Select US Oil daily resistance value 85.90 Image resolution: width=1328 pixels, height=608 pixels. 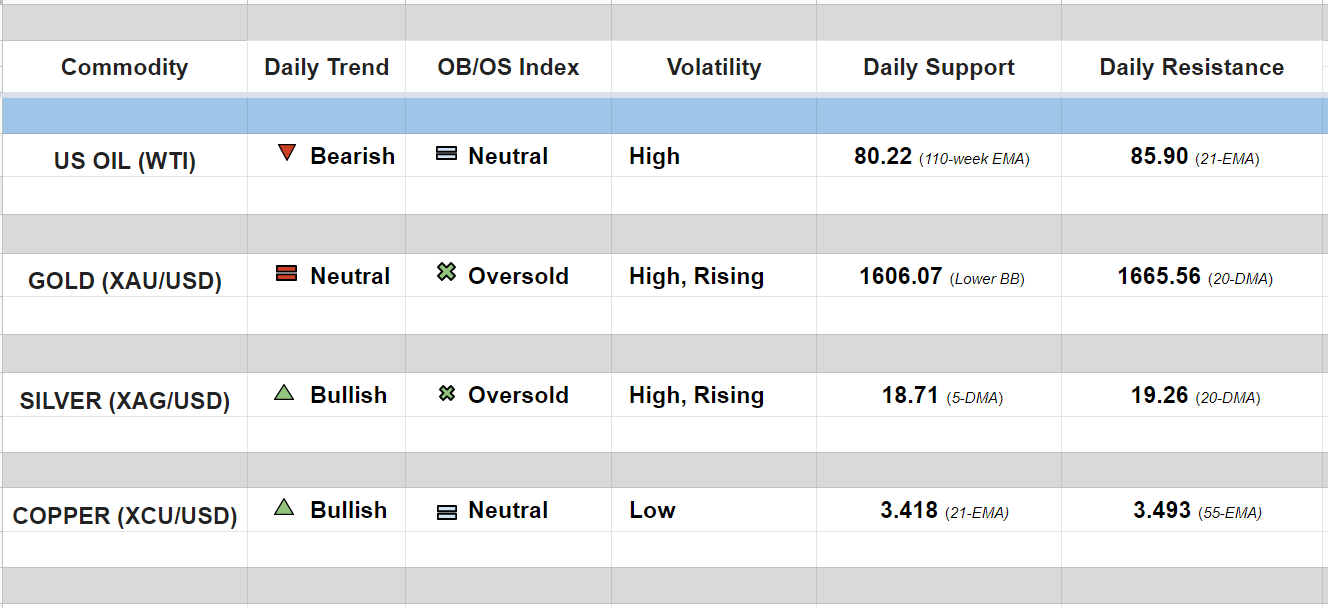1159,156
